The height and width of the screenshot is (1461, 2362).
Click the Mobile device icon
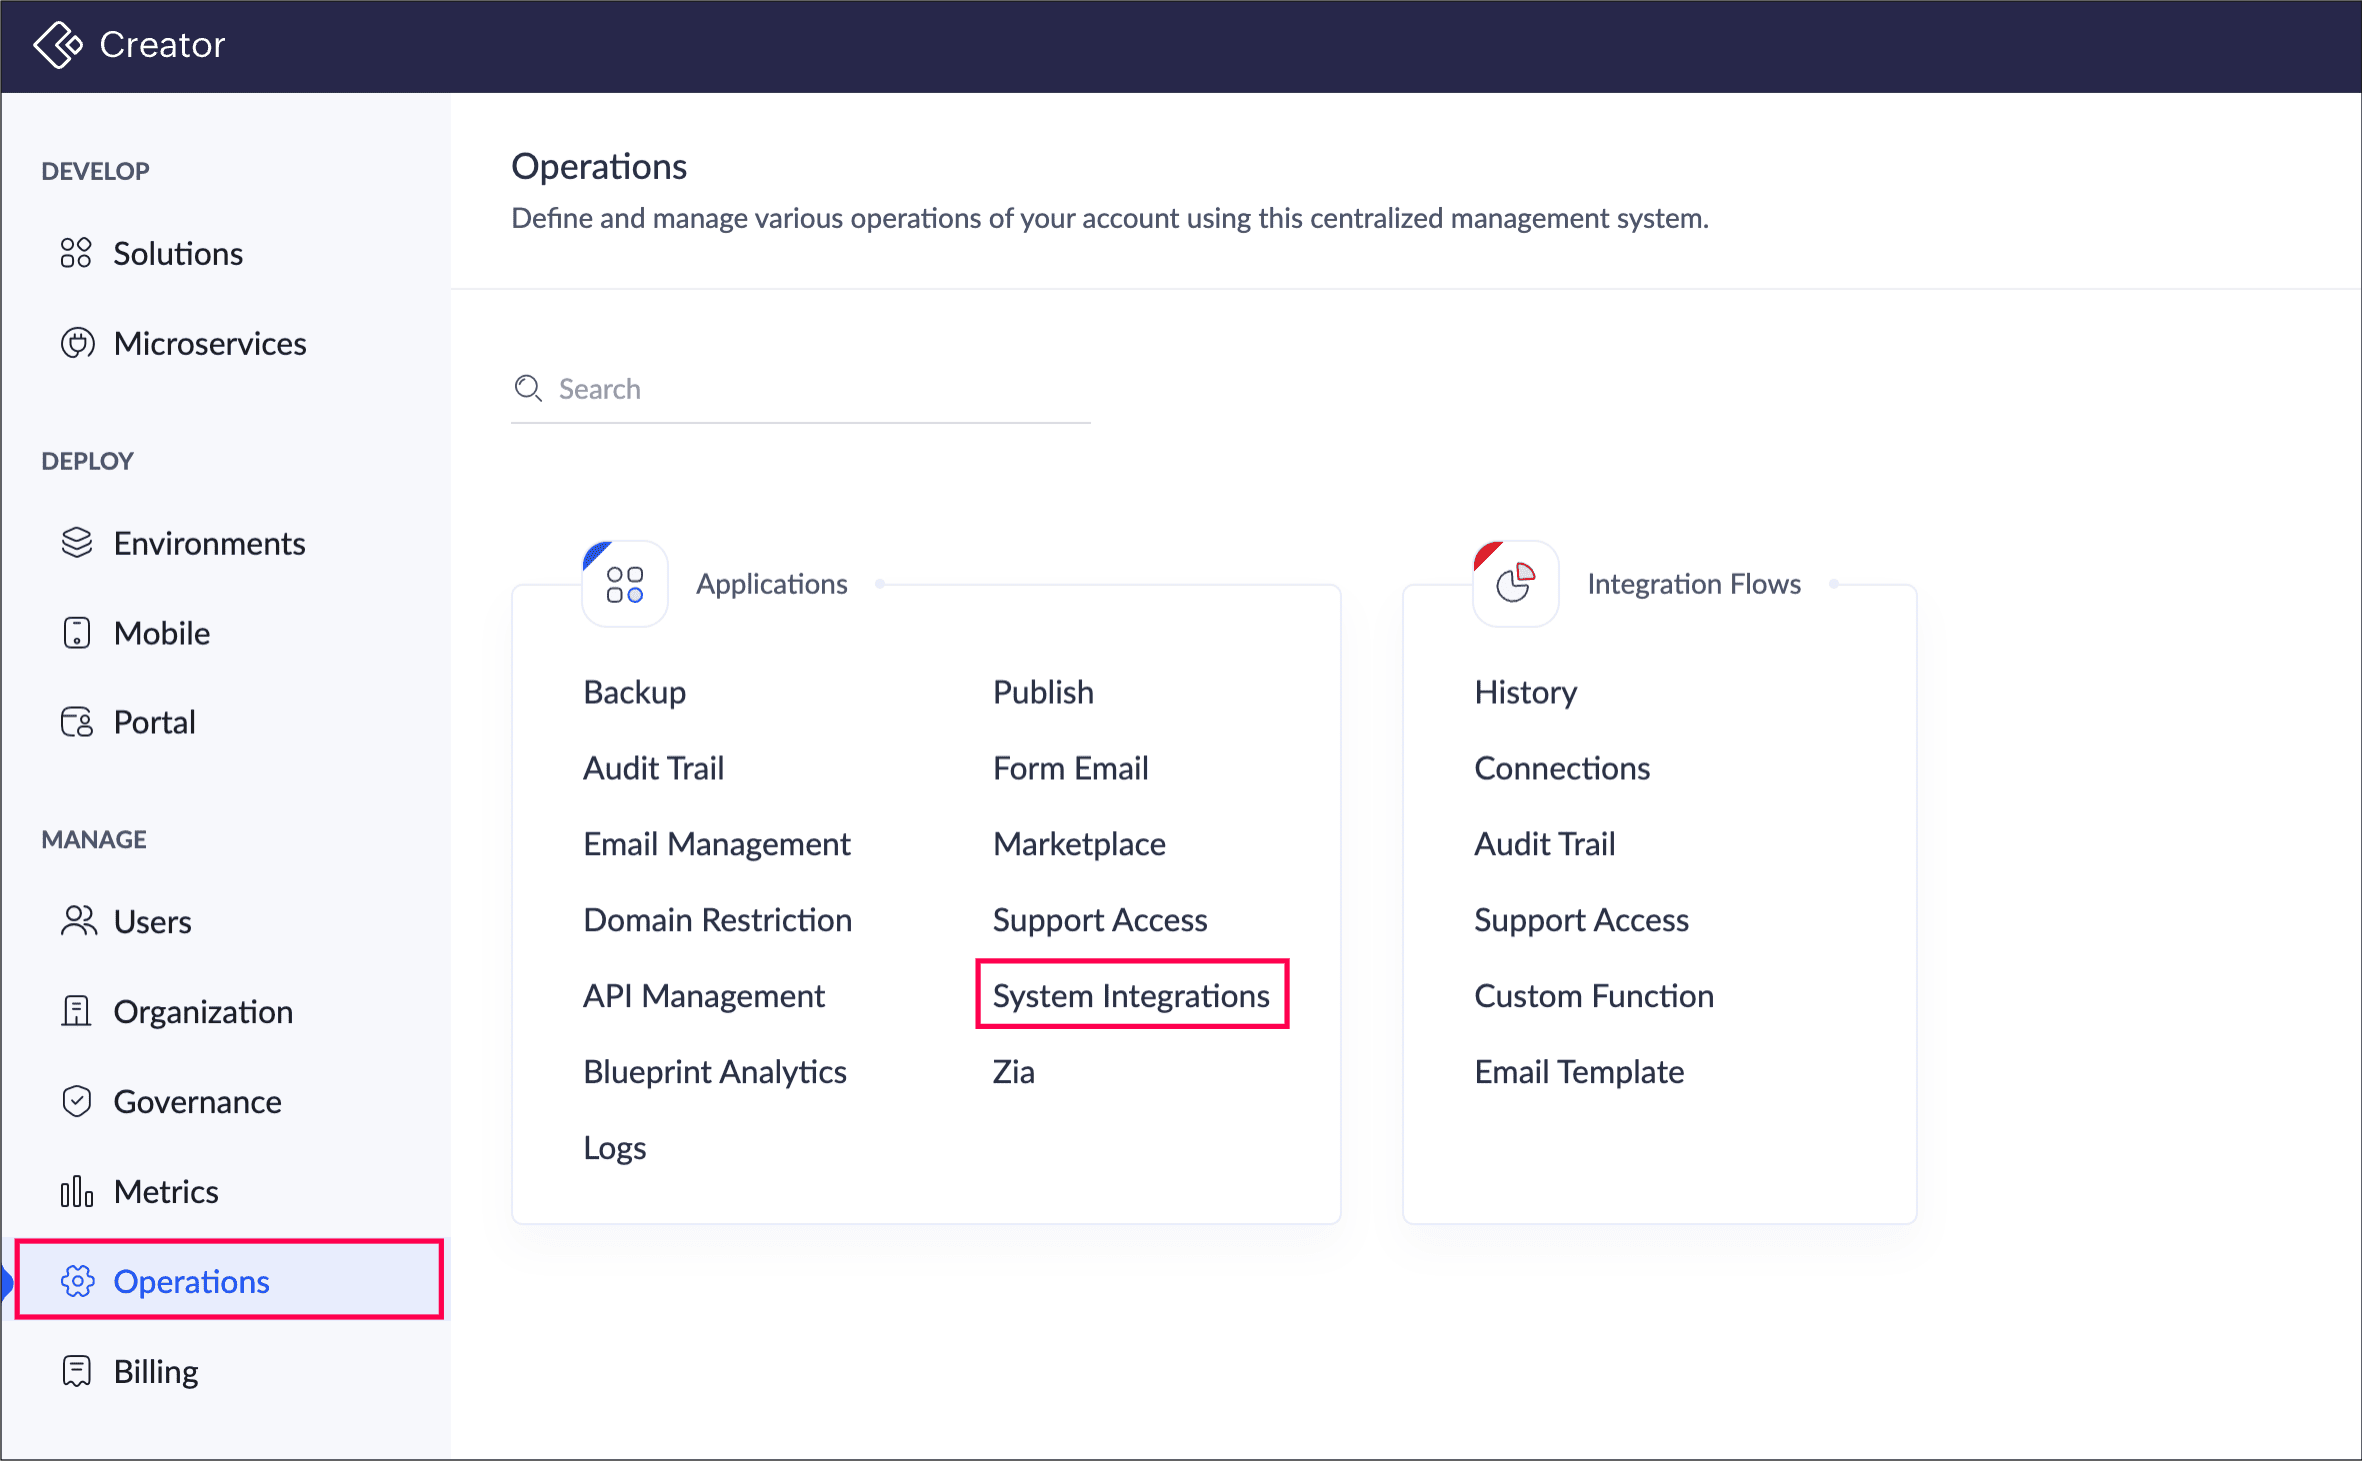(x=77, y=633)
